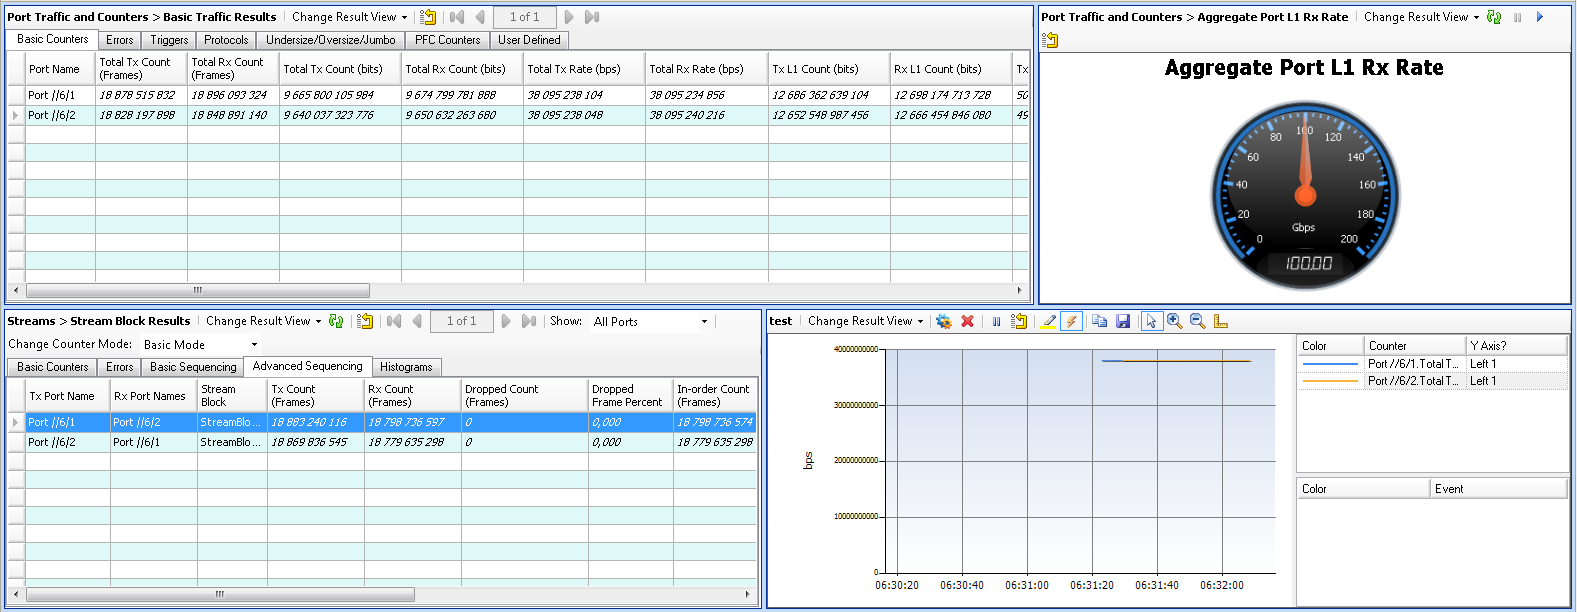Viewport: 1577px width, 612px height.
Task: Click restore icon in Stream Block Results toolbar
Action: (x=365, y=321)
